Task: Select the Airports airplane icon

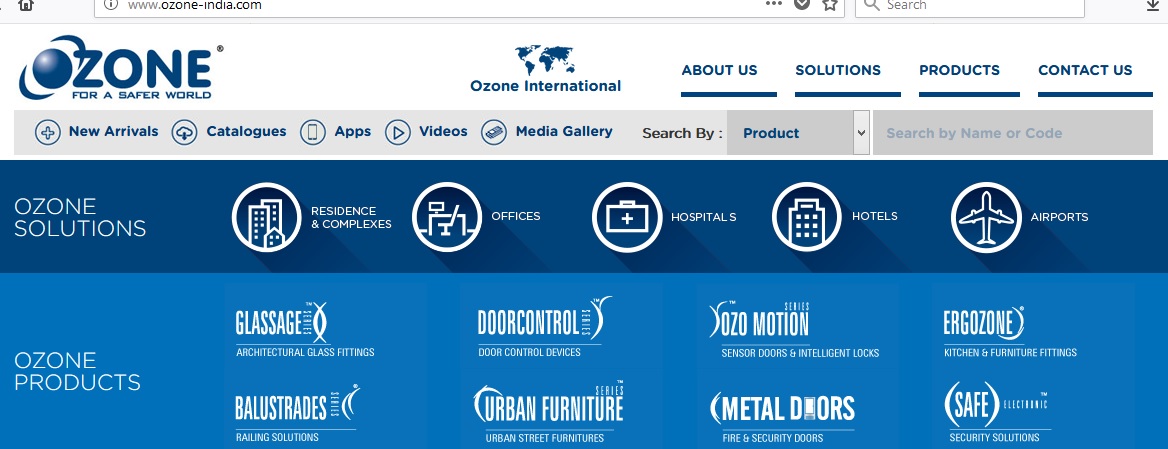Action: [x=986, y=217]
